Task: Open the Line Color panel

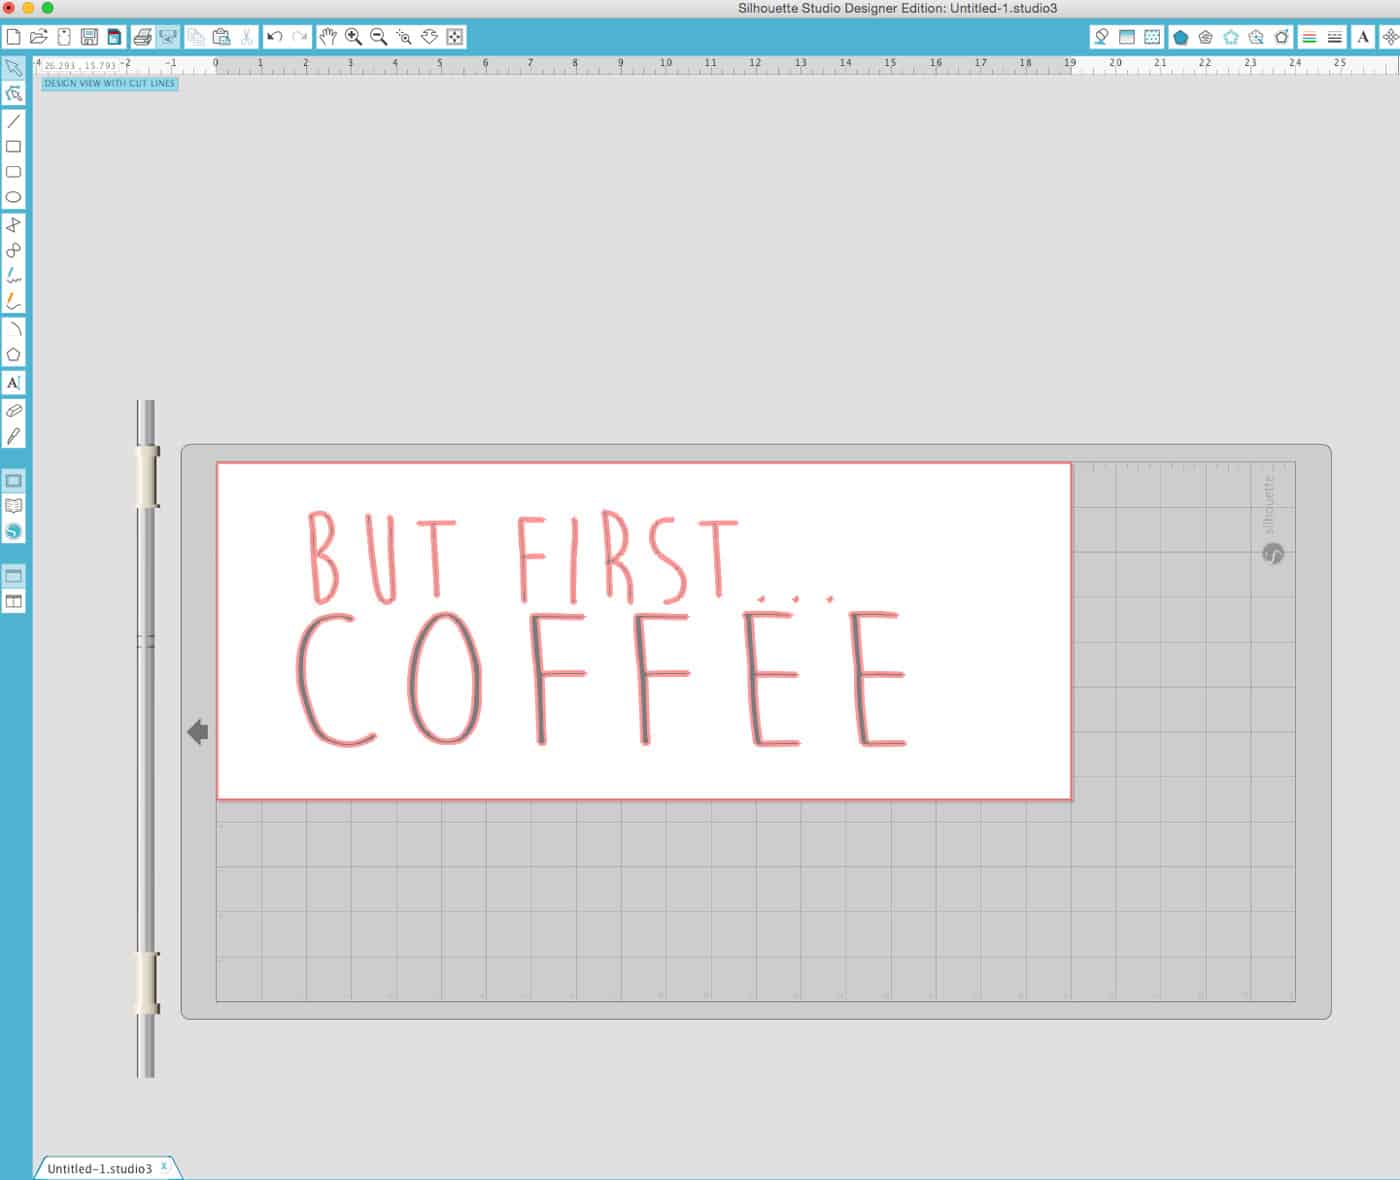Action: [x=1309, y=37]
